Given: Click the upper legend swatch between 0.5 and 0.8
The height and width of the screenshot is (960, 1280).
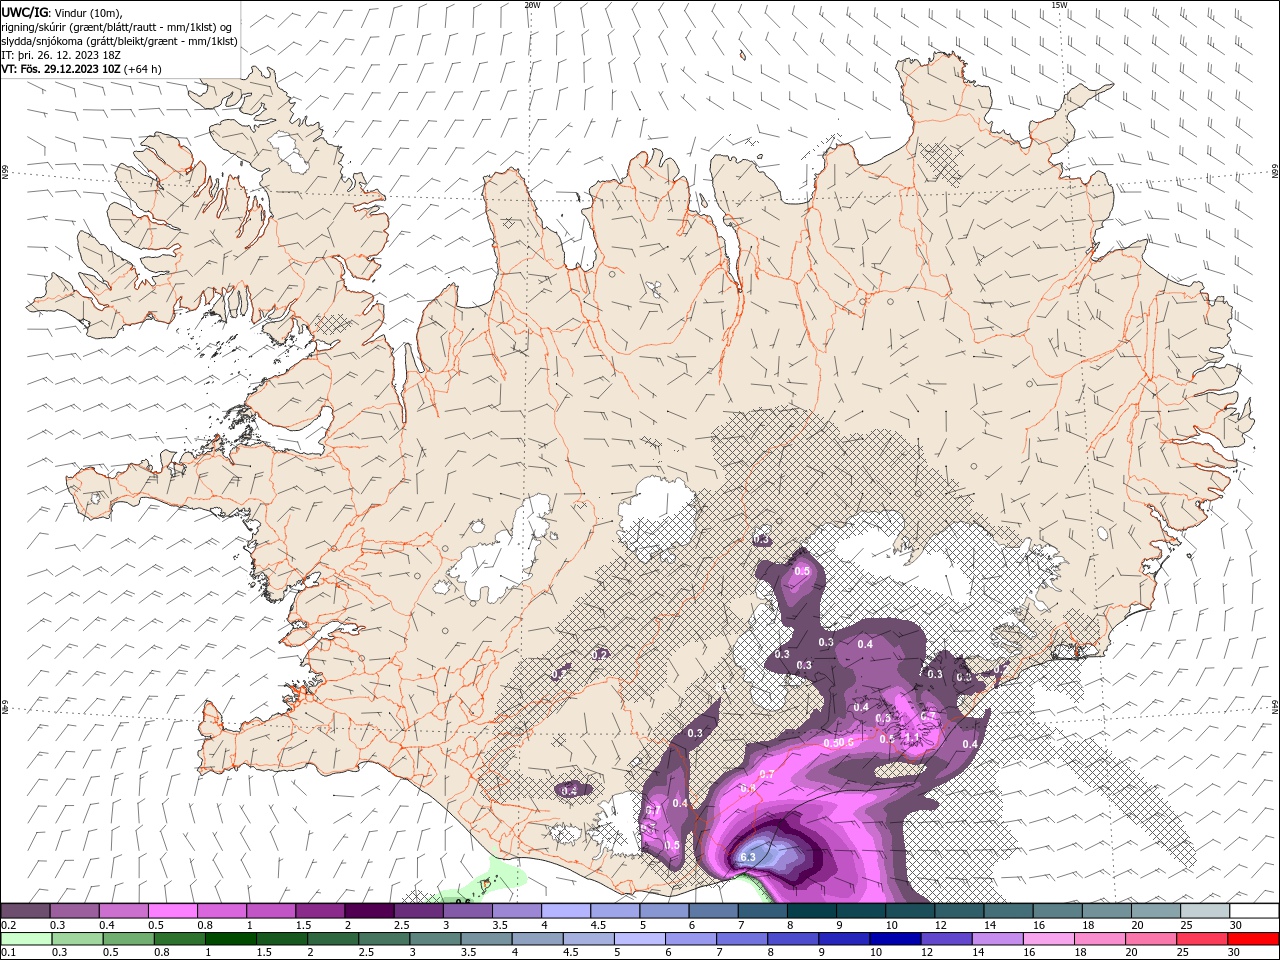Looking at the screenshot, I should [x=173, y=911].
